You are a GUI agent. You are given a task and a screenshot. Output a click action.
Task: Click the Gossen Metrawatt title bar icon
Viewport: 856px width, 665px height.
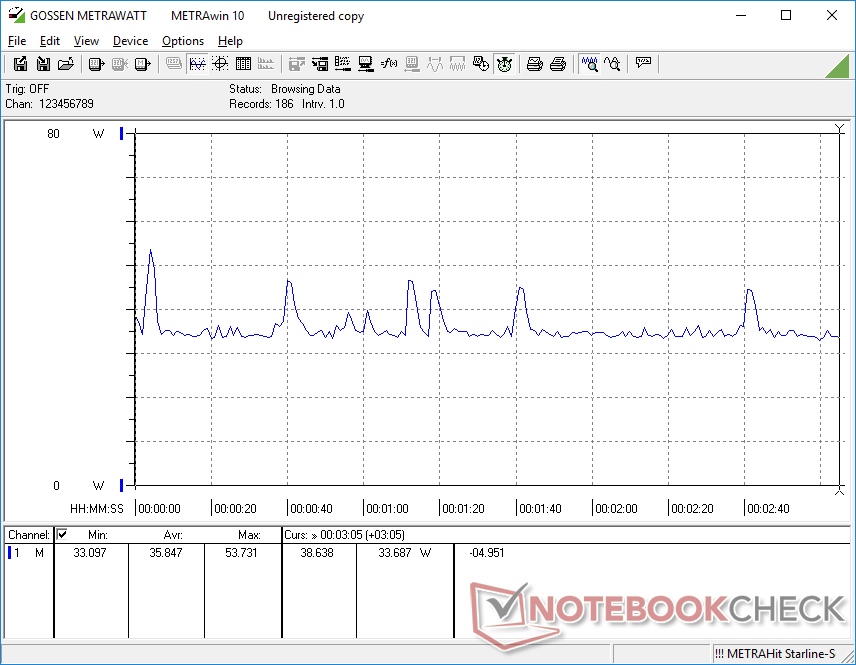click(16, 15)
